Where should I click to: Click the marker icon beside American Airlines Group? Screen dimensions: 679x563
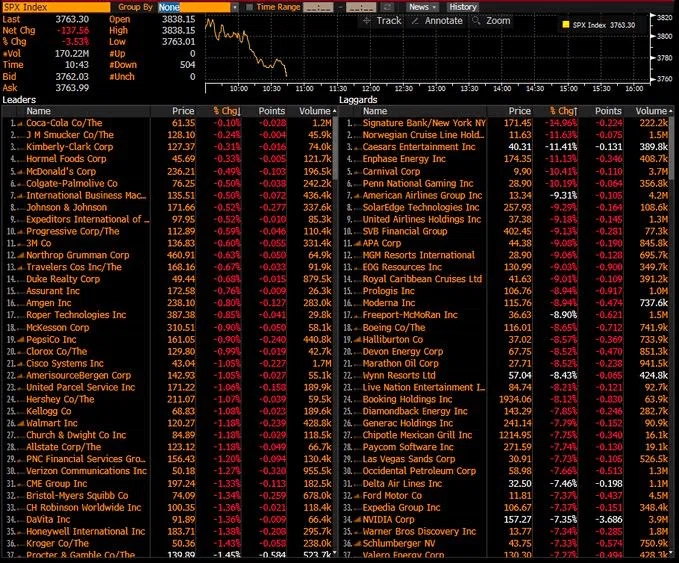[357, 196]
